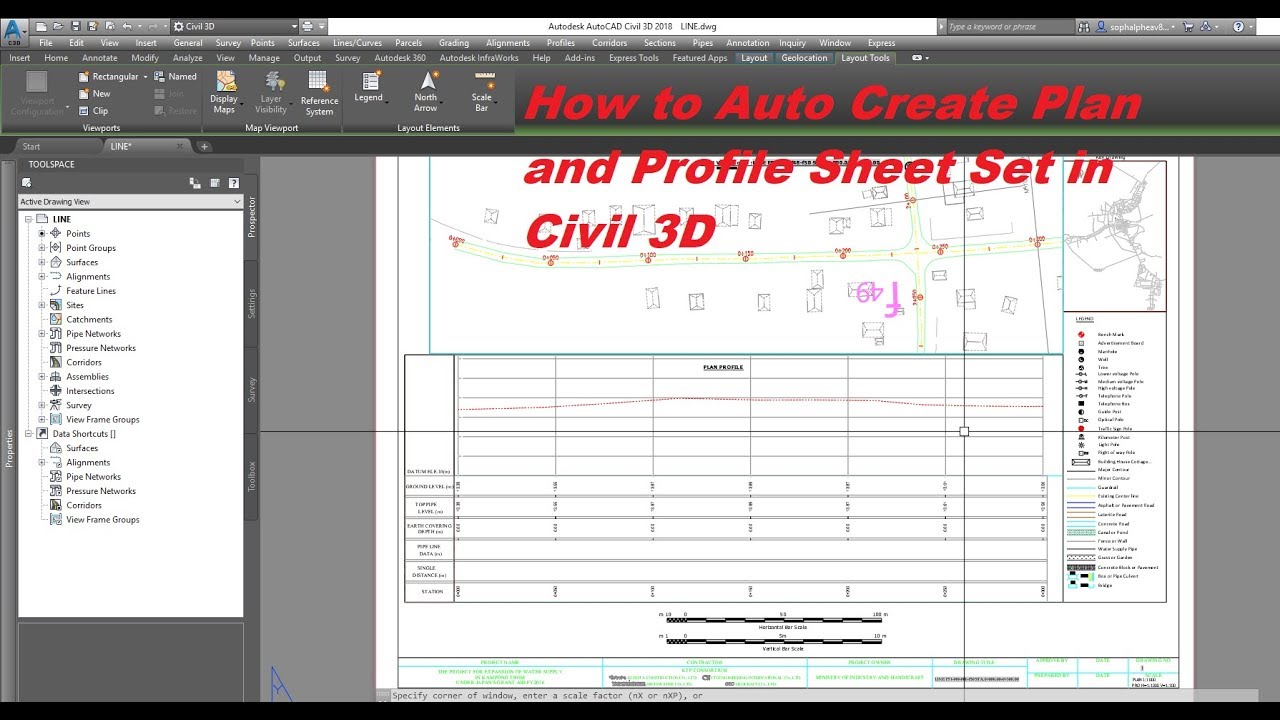Collapse the Data Shortcuts tree node
Image resolution: width=1280 pixels, height=720 pixels.
(29, 434)
